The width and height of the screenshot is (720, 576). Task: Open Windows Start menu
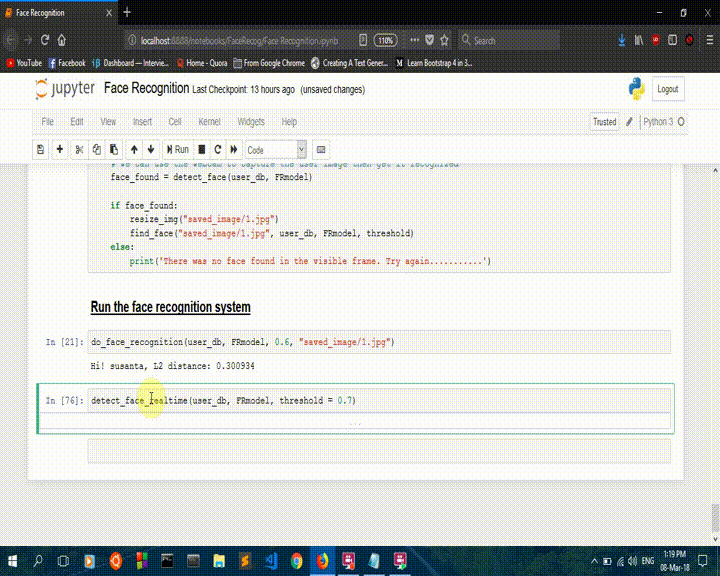pos(12,561)
